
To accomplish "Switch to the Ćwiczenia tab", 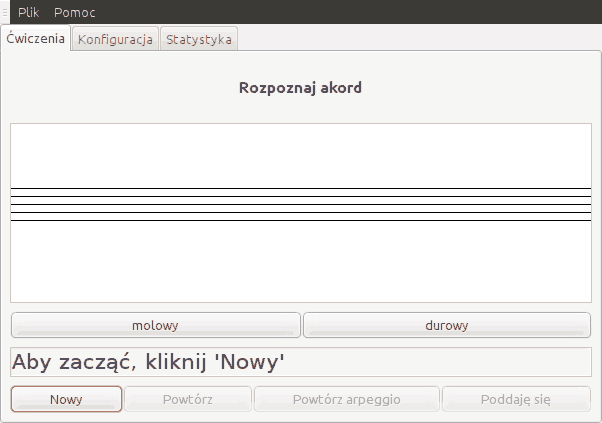I will pyautogui.click(x=35, y=38).
